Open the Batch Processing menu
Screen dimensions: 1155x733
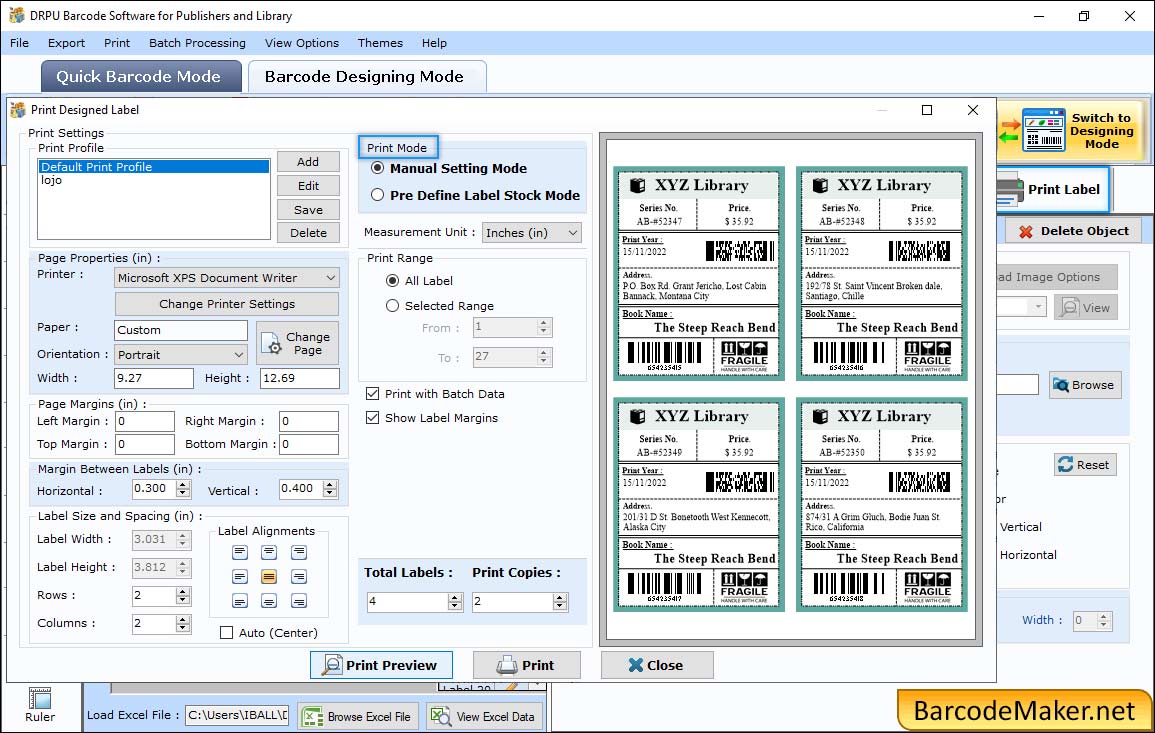[197, 43]
